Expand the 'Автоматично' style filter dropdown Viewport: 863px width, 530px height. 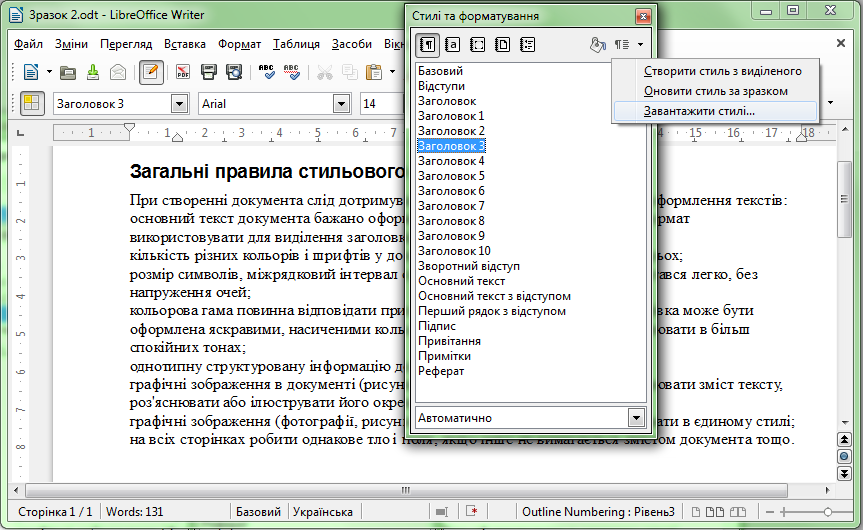pyautogui.click(x=636, y=417)
